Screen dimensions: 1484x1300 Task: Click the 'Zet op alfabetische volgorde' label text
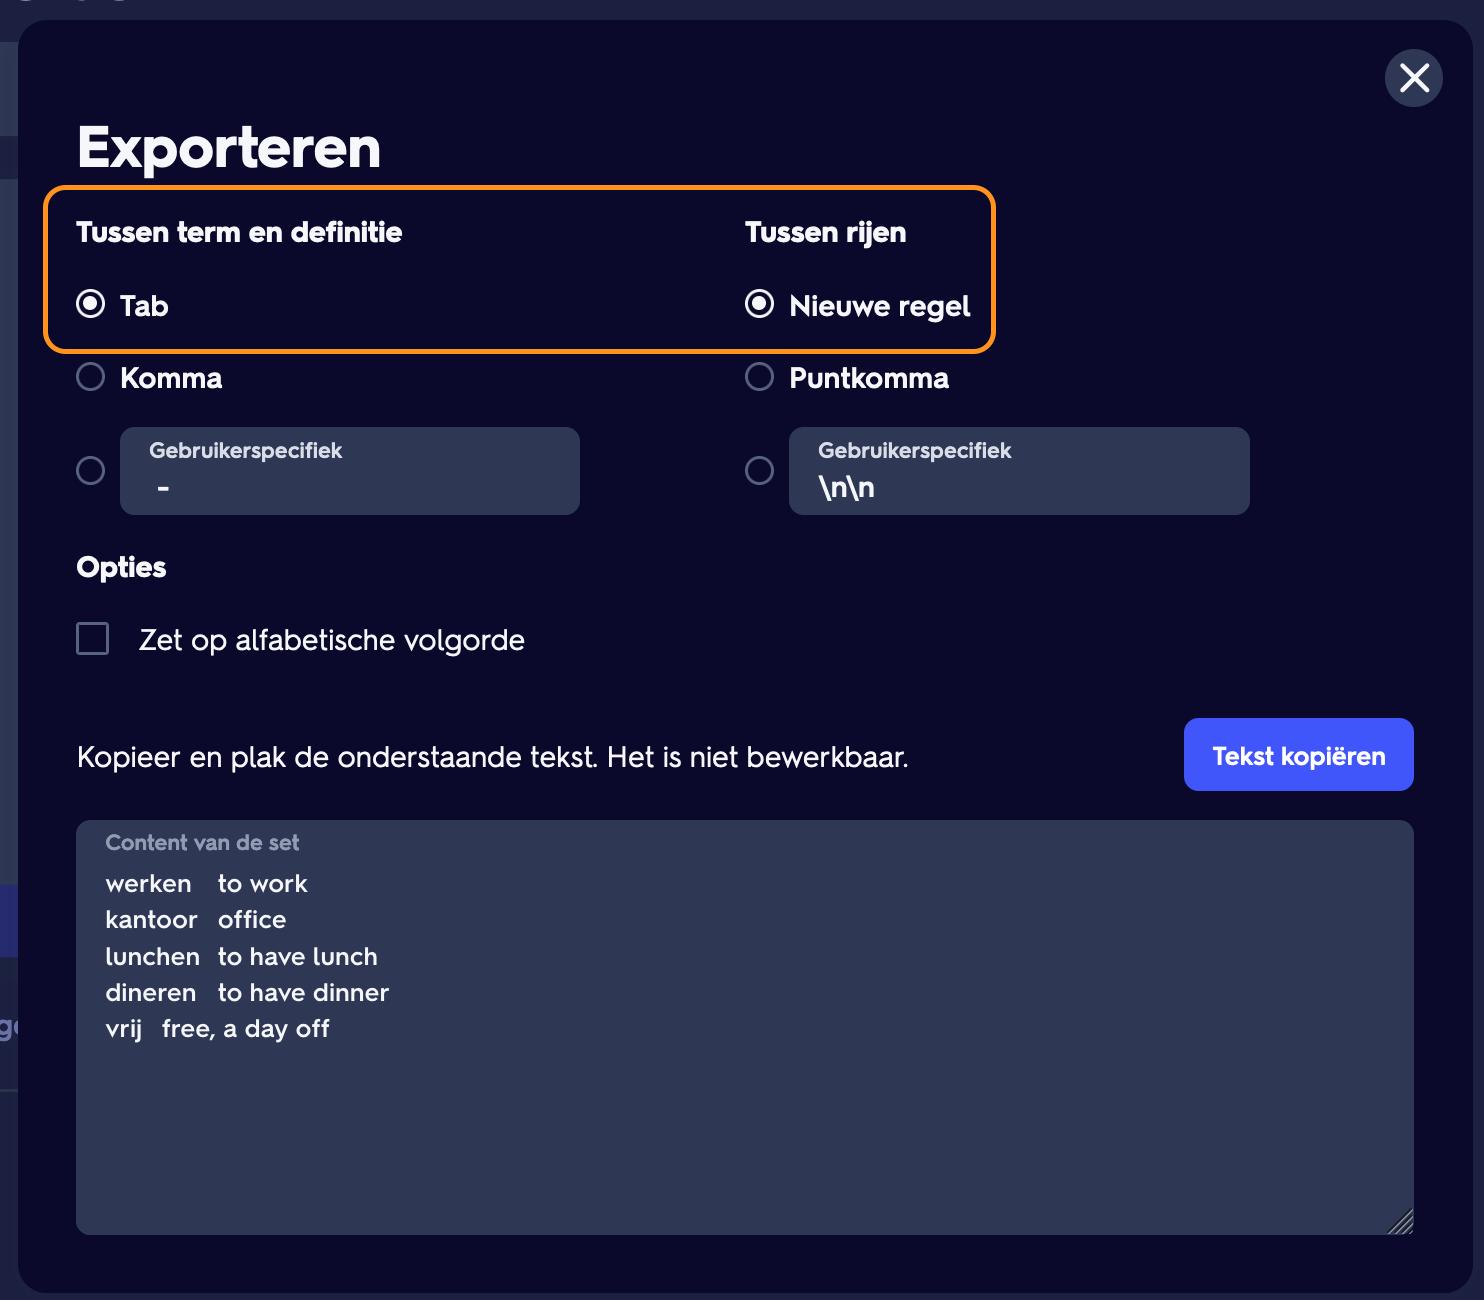point(332,640)
